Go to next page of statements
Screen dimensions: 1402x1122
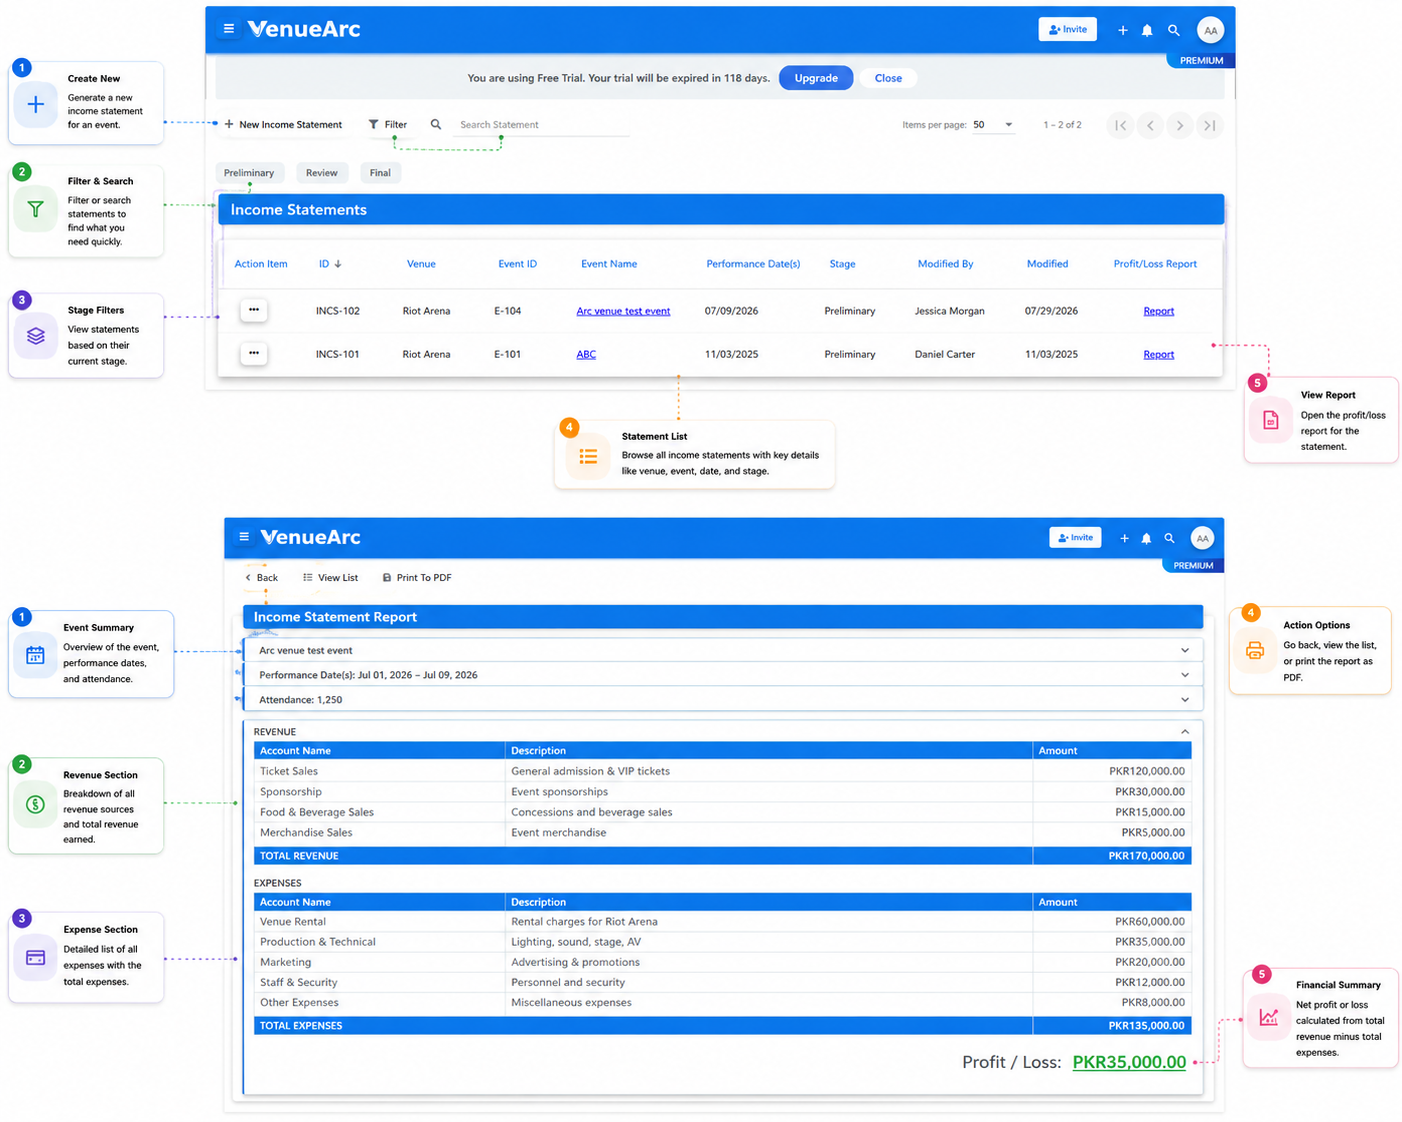coord(1180,125)
